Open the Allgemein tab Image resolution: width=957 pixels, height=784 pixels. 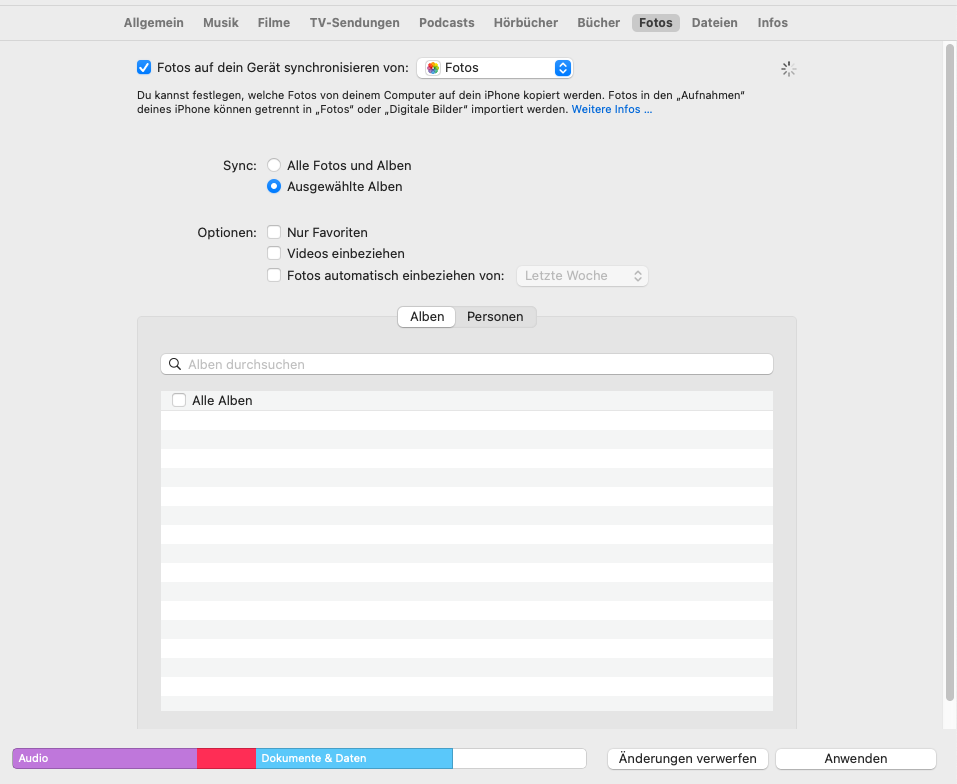click(x=153, y=23)
